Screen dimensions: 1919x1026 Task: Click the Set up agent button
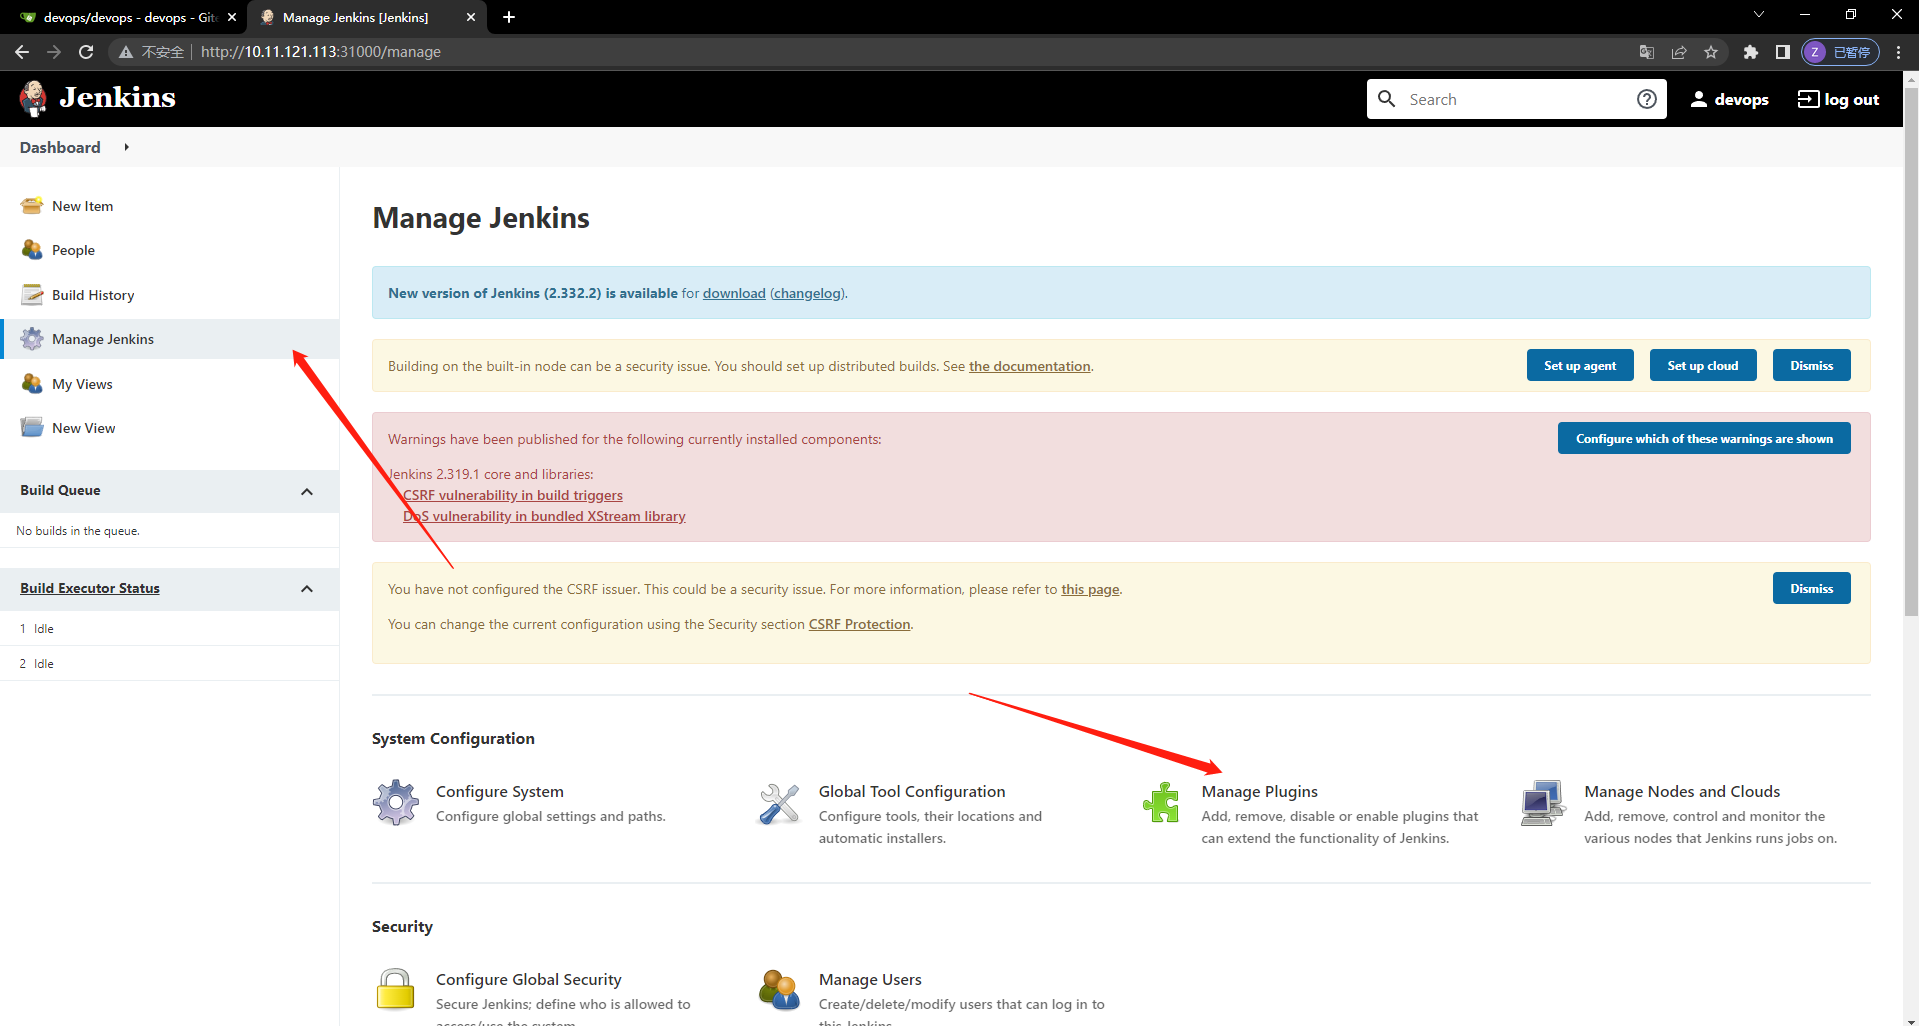[1580, 365]
